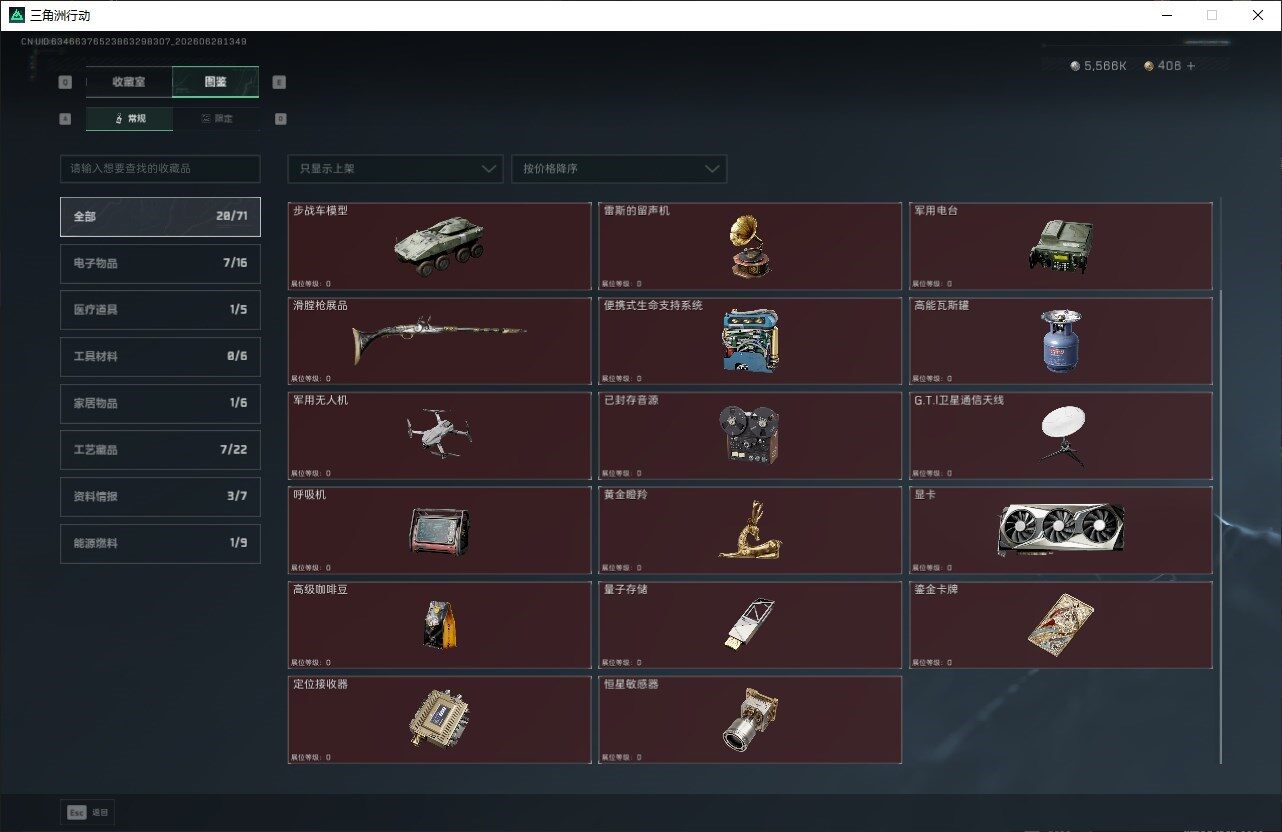The height and width of the screenshot is (832, 1282).
Task: Click the D key hint beside 限定
Action: click(280, 118)
